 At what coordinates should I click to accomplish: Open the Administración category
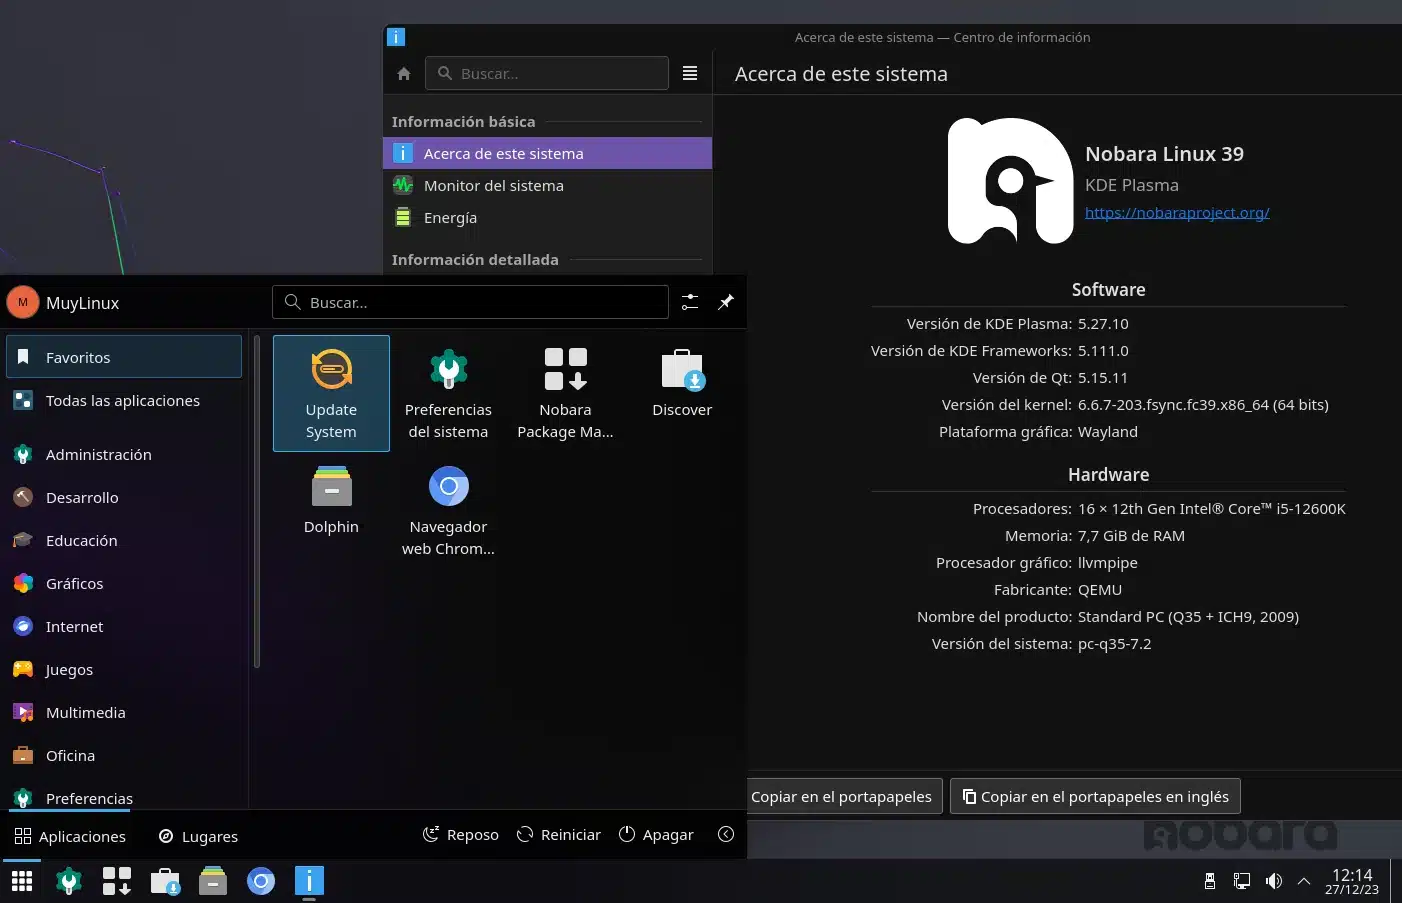[124, 454]
